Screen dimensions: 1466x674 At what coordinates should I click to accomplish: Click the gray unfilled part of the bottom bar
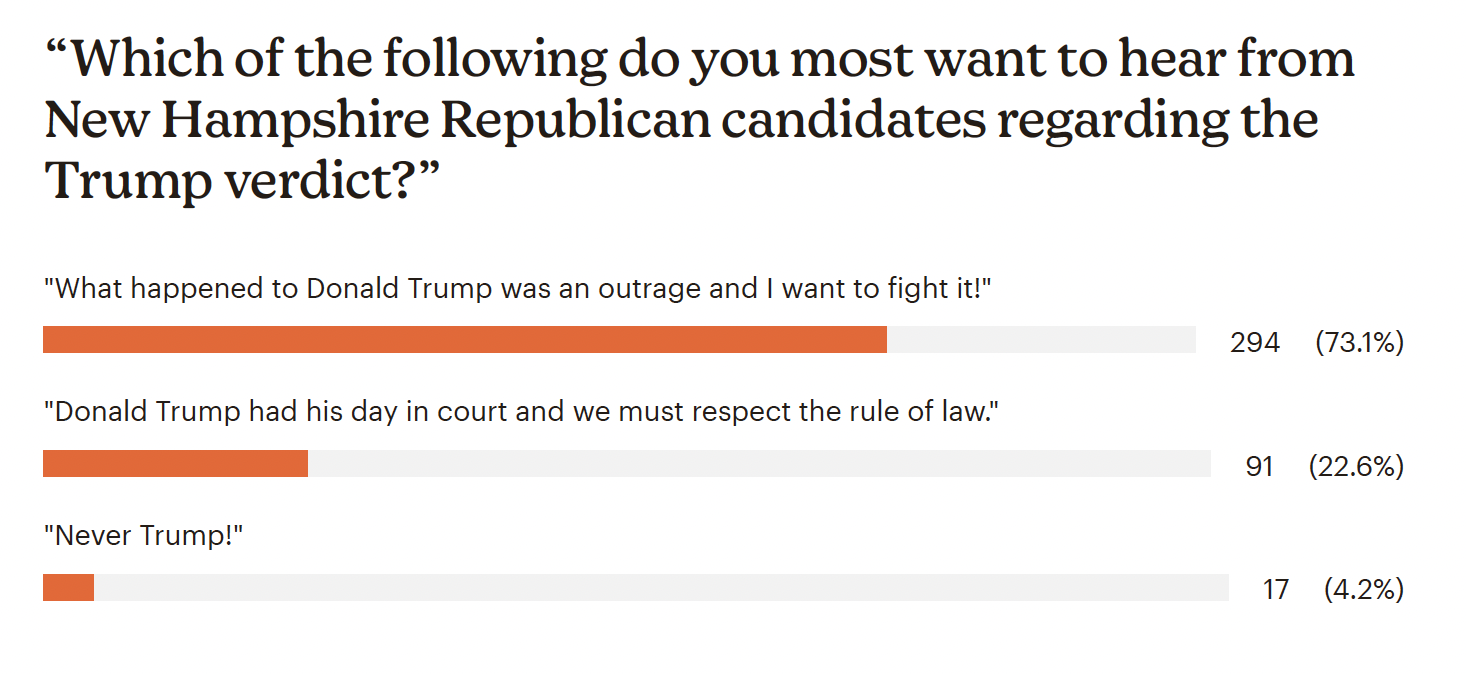[660, 588]
